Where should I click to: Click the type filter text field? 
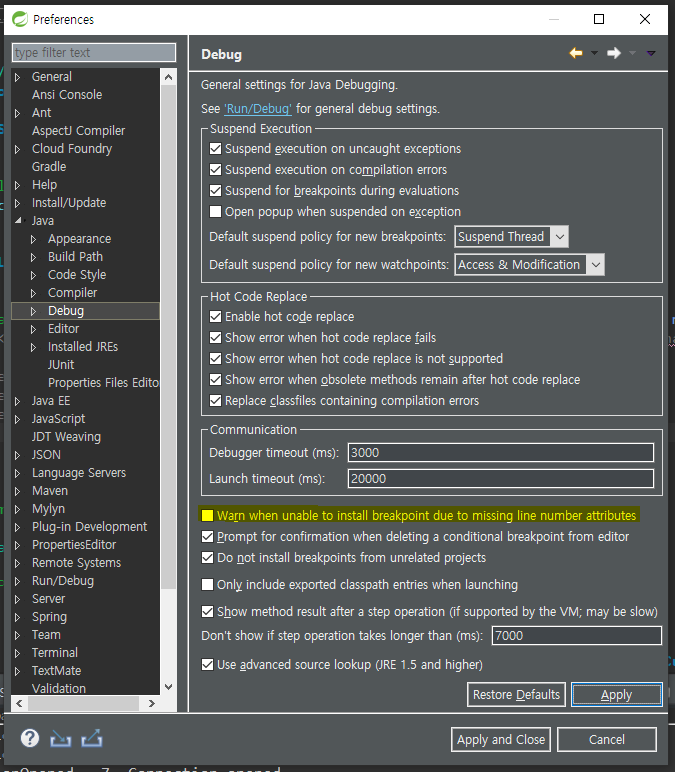pos(94,52)
